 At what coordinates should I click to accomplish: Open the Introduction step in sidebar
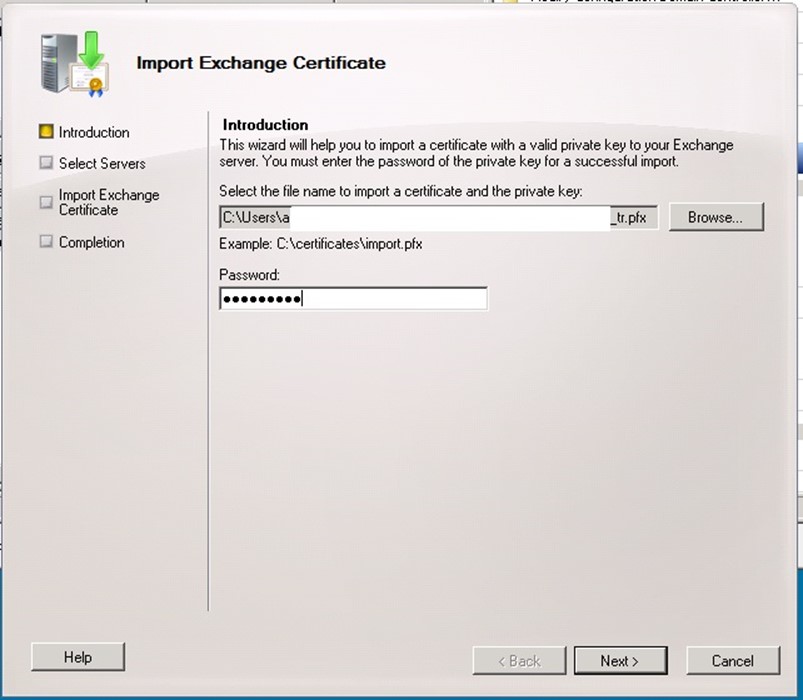(x=94, y=132)
